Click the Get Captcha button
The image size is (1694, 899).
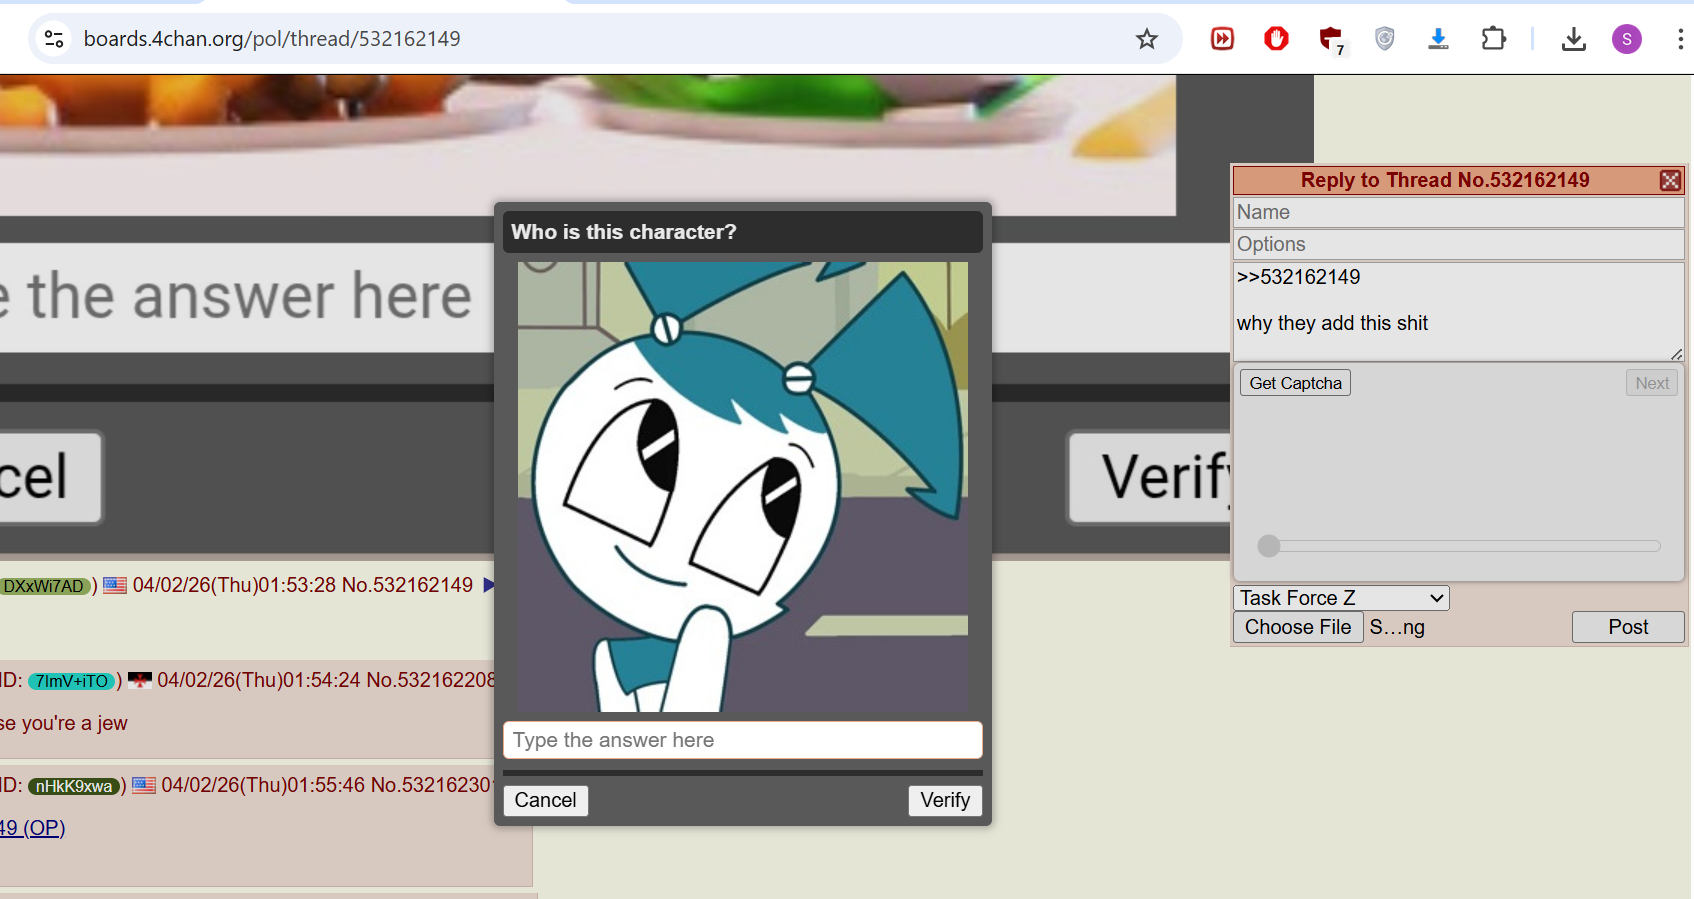point(1295,383)
